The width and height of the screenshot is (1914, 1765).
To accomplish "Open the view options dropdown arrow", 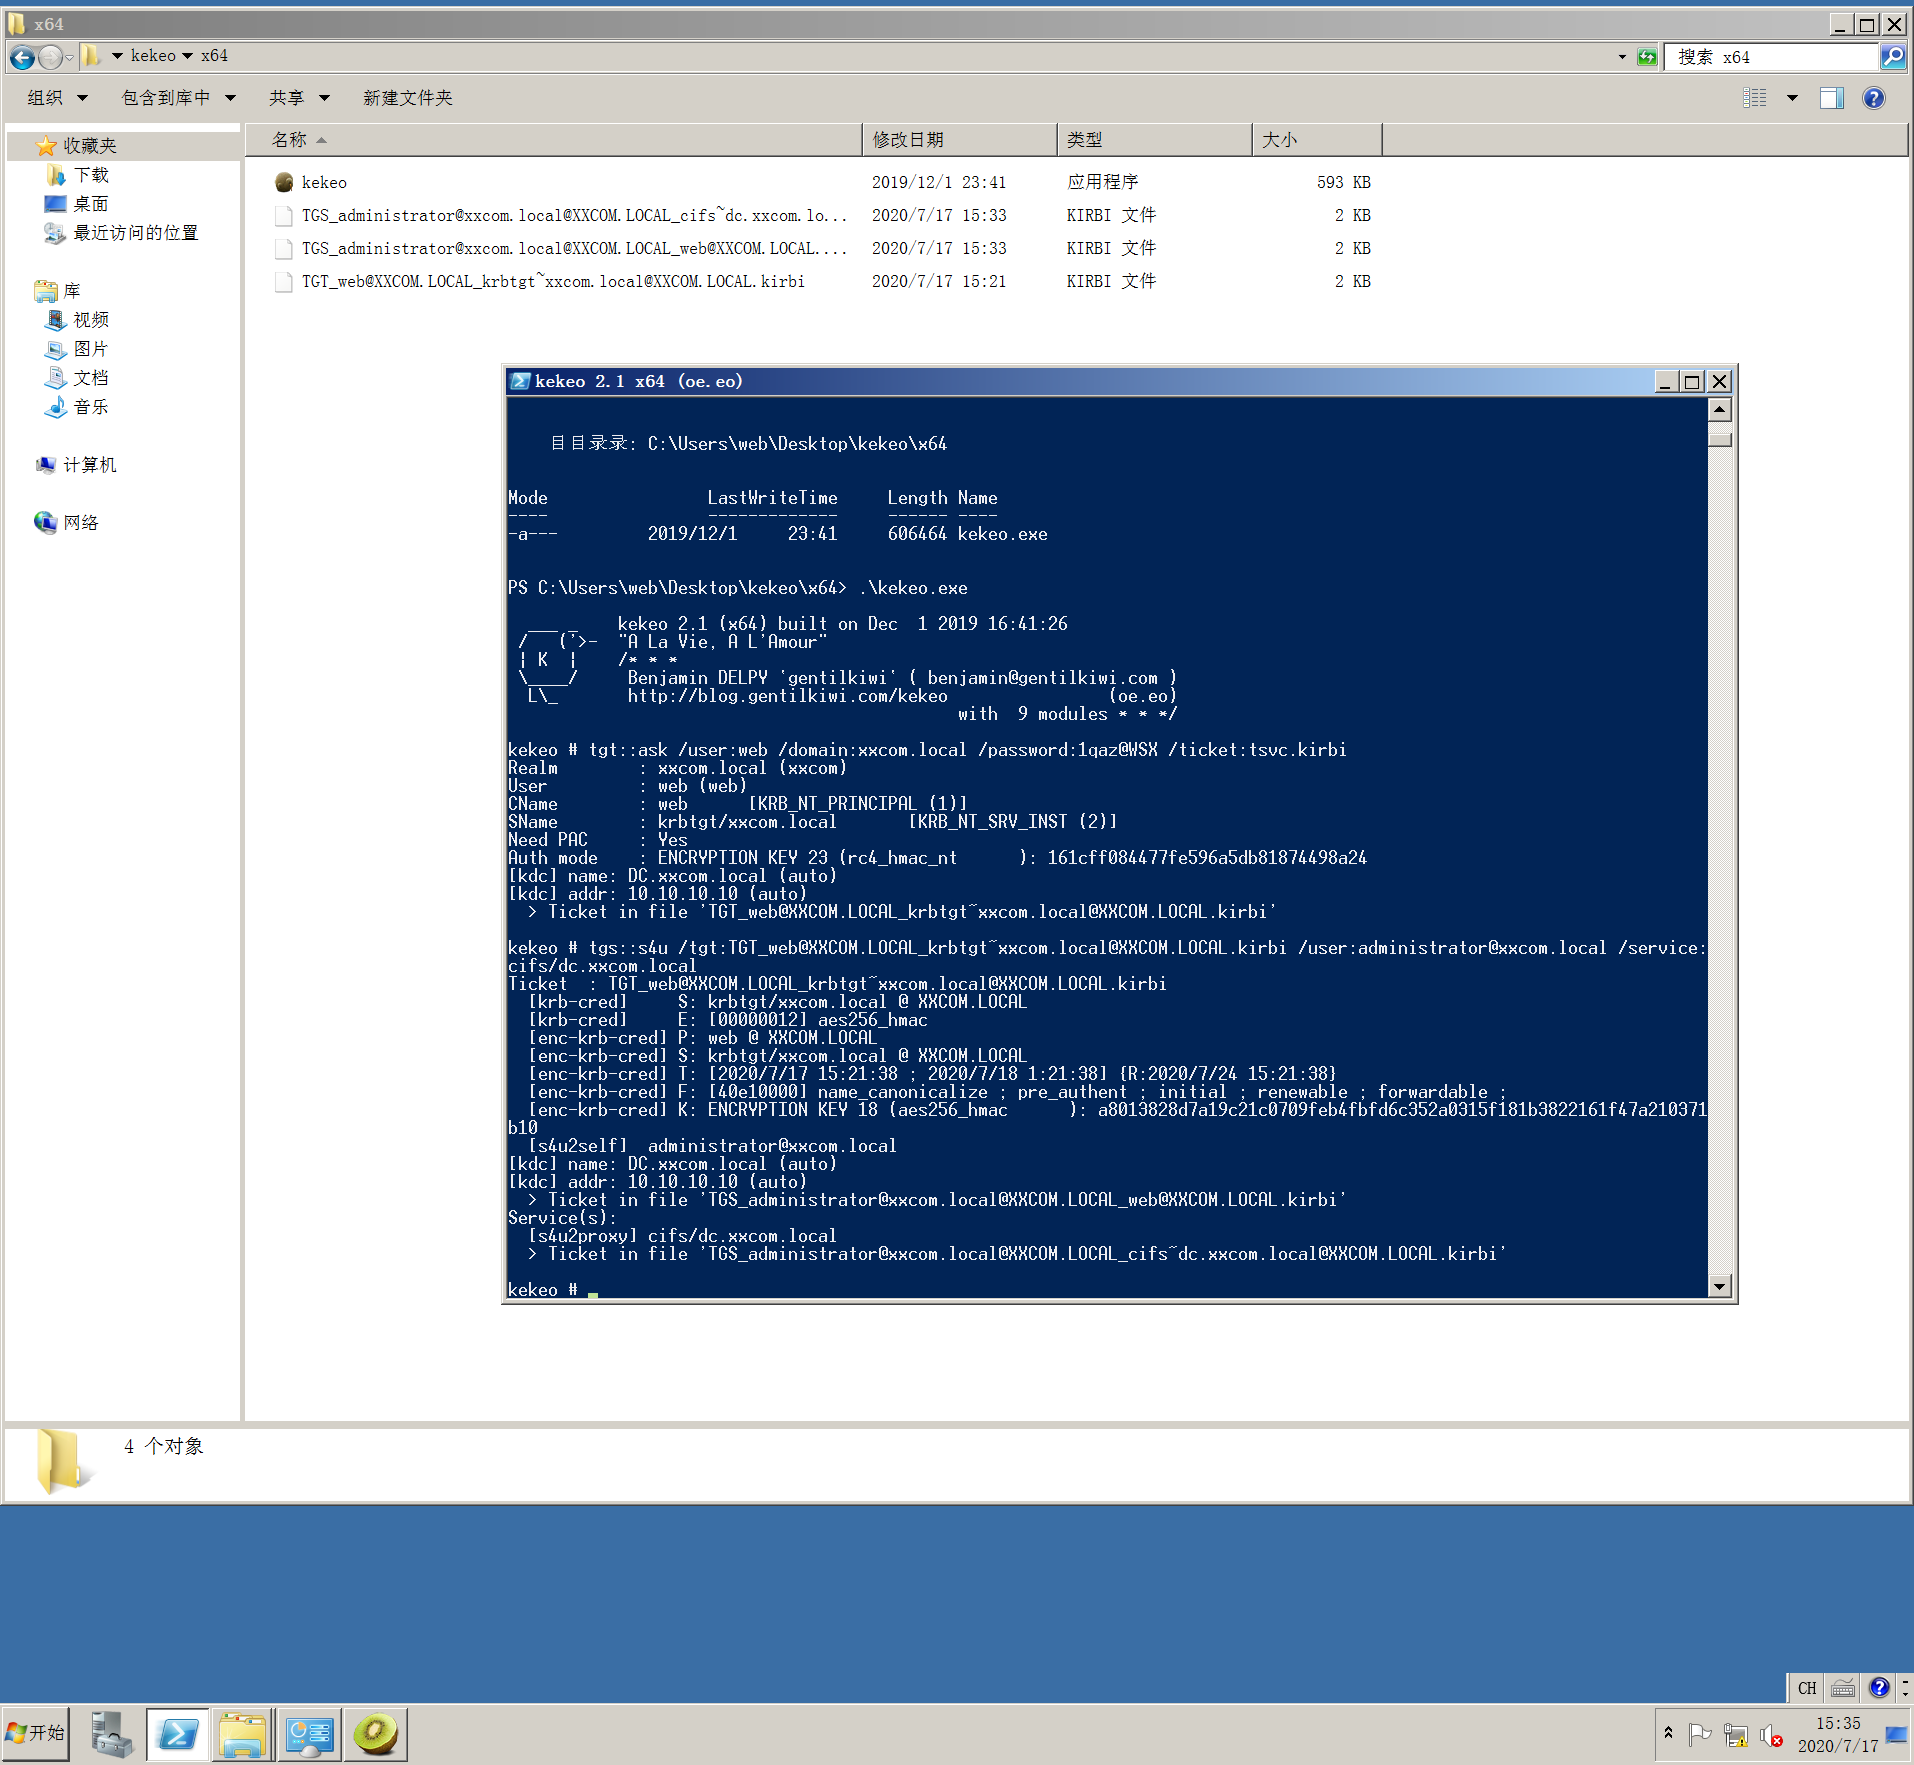I will (x=1792, y=98).
